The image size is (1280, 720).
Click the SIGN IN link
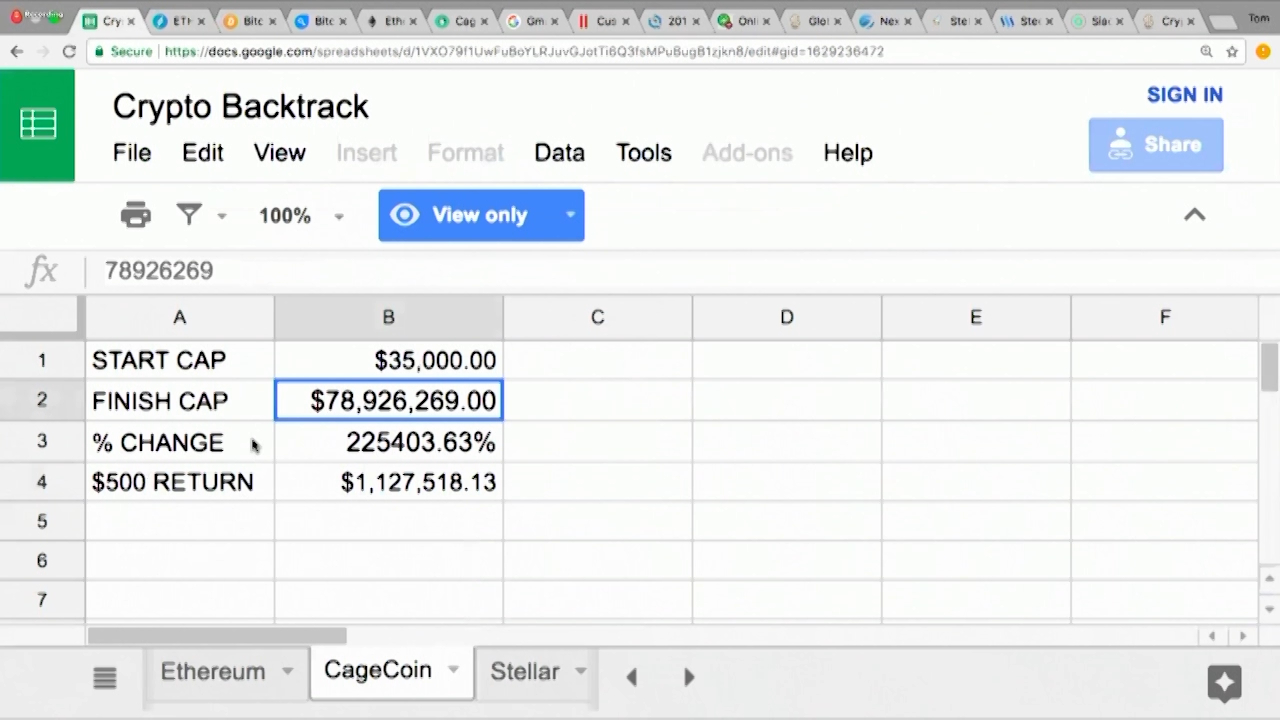[x=1184, y=95]
